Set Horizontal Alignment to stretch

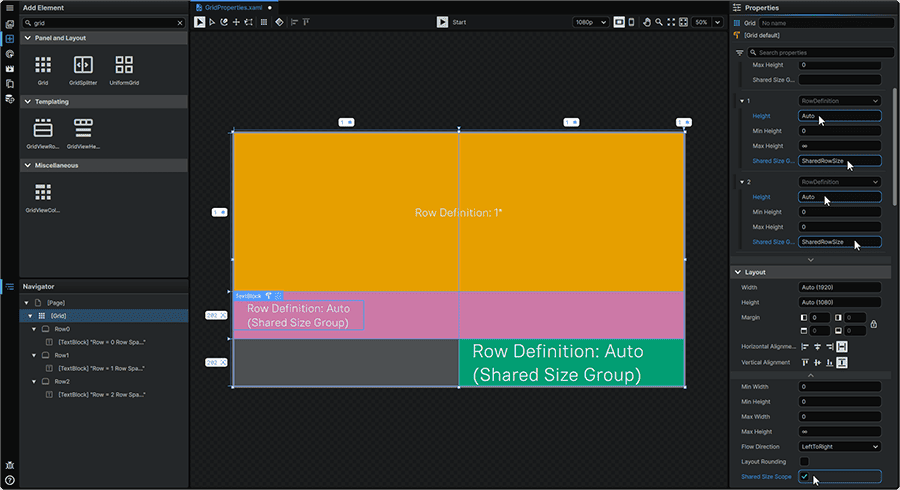click(842, 347)
